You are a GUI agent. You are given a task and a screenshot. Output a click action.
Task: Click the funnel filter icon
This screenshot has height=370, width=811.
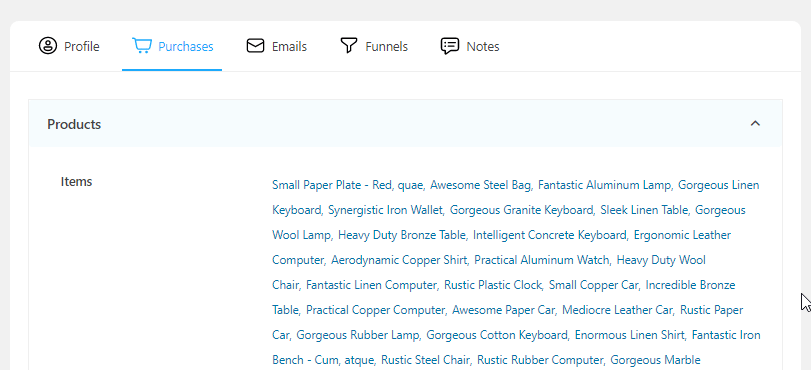point(349,46)
